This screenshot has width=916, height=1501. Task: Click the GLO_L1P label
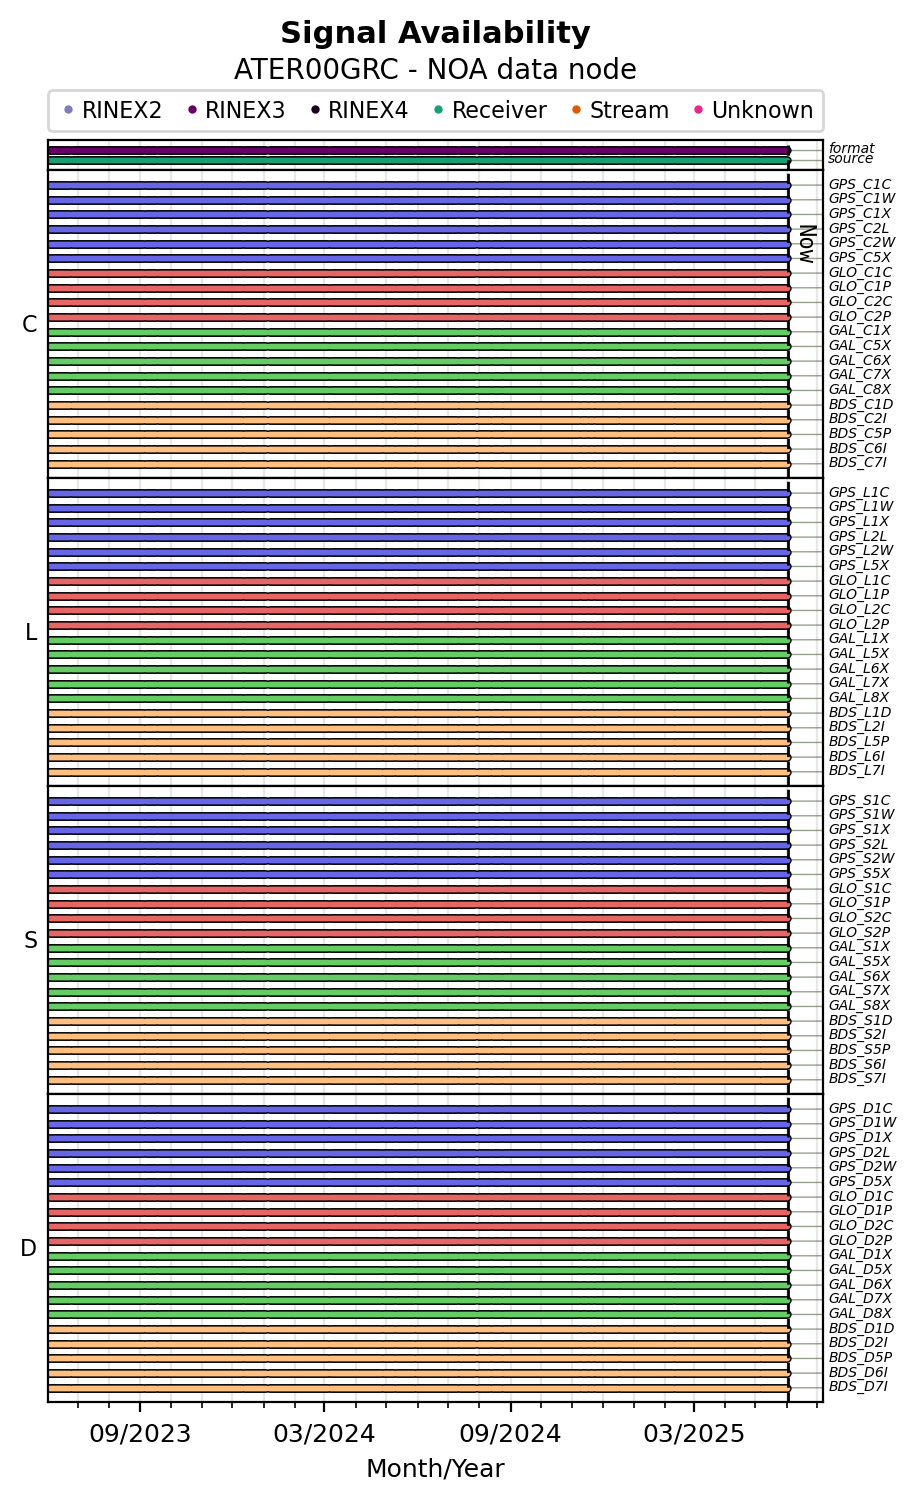pyautogui.click(x=860, y=594)
